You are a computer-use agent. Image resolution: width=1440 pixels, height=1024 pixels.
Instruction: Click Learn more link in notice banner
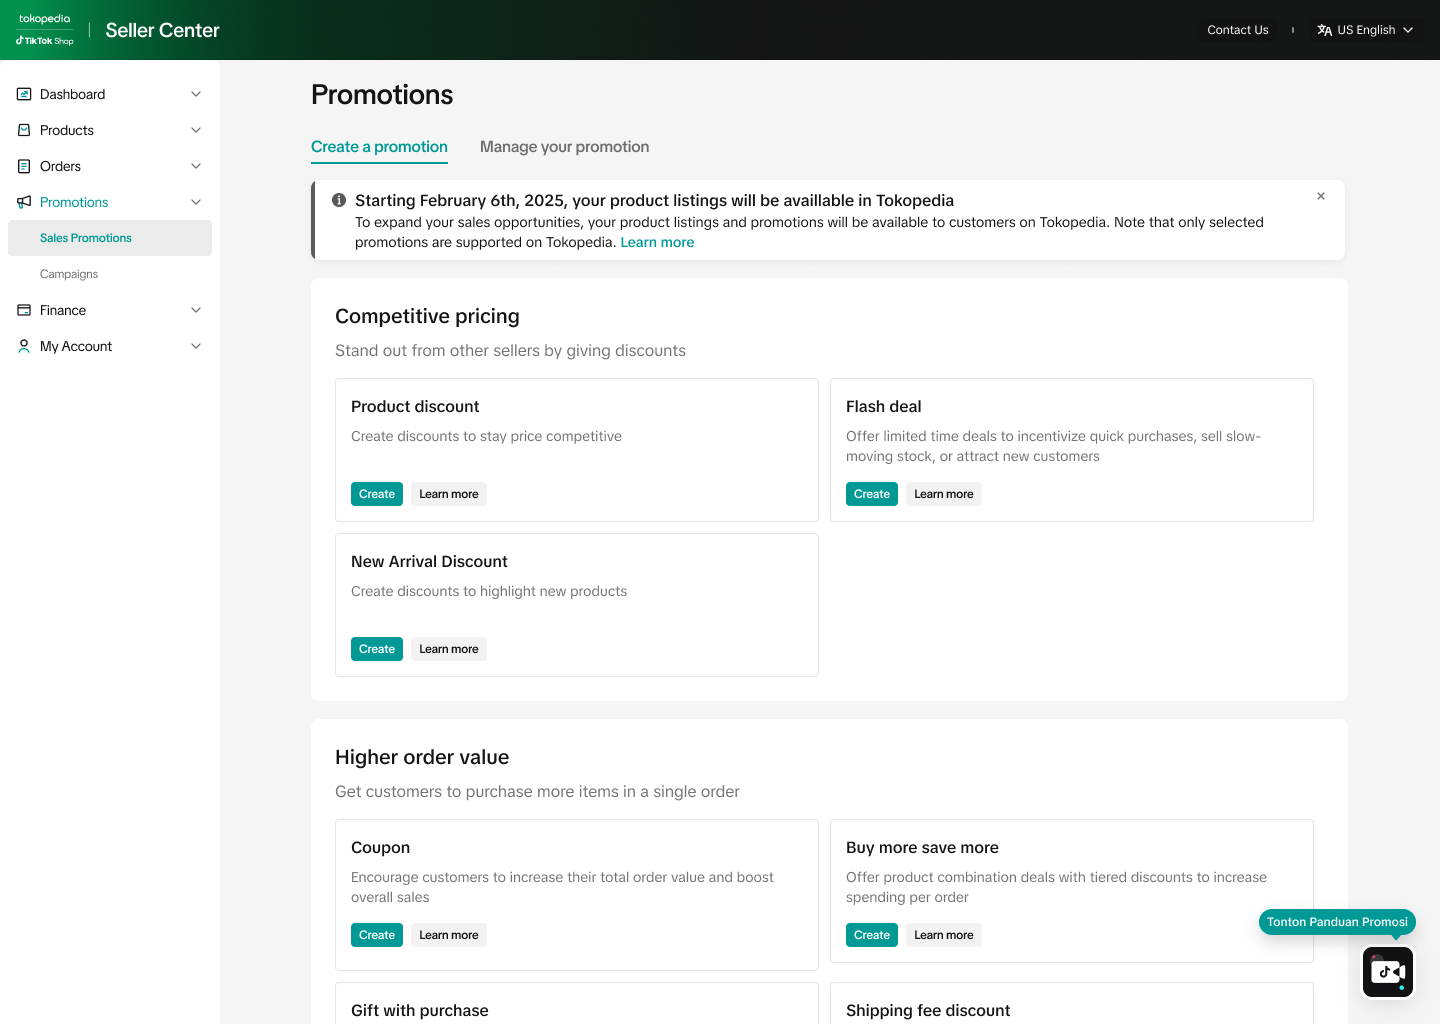coord(657,243)
